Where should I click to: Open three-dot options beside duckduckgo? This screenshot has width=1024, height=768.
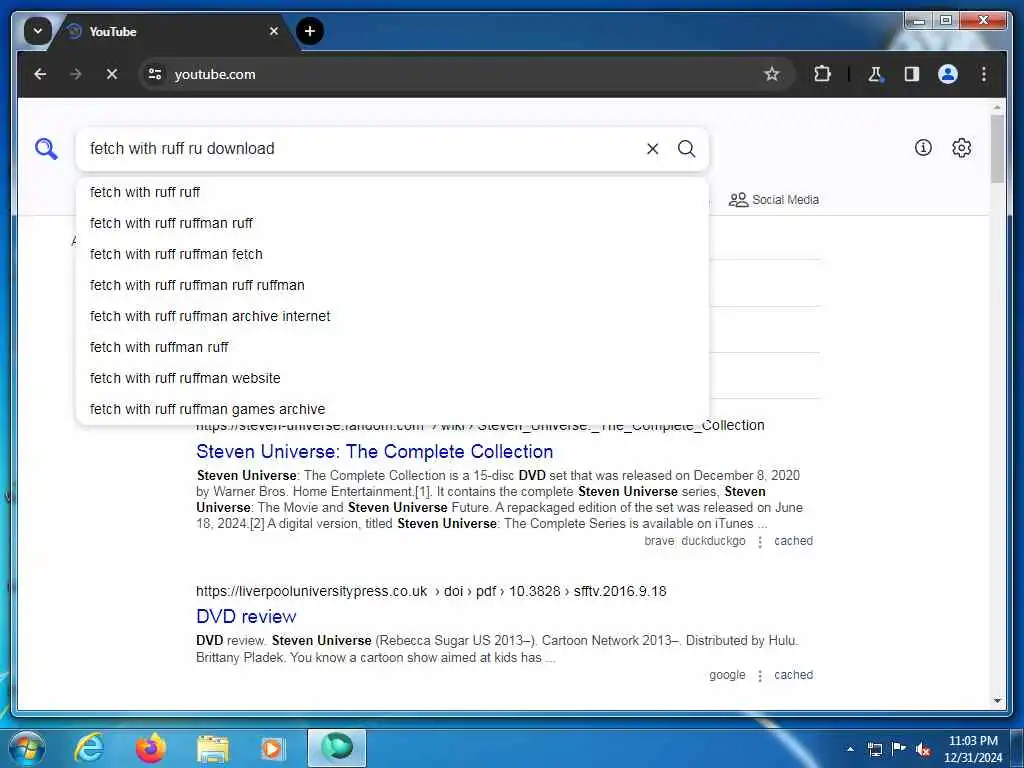(x=760, y=542)
